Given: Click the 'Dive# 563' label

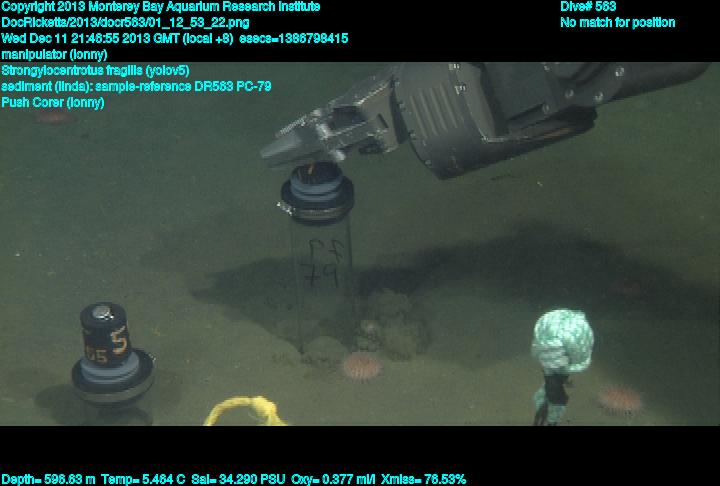Looking at the screenshot, I should [x=588, y=6].
